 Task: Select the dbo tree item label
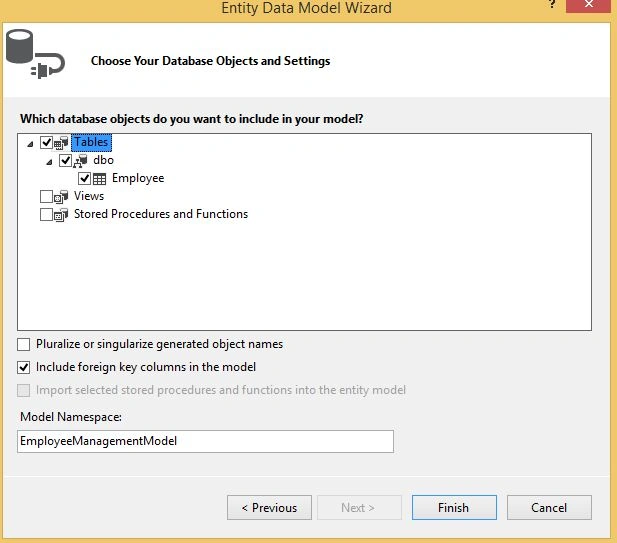click(x=103, y=160)
